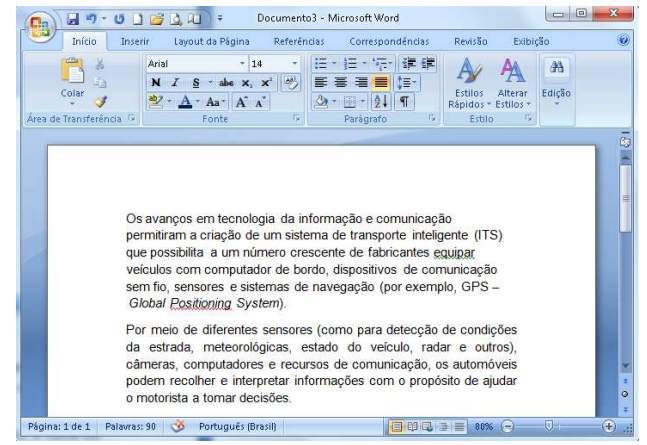Apply bold formatting with N button
Screen dimensions: 647x445
point(154,81)
